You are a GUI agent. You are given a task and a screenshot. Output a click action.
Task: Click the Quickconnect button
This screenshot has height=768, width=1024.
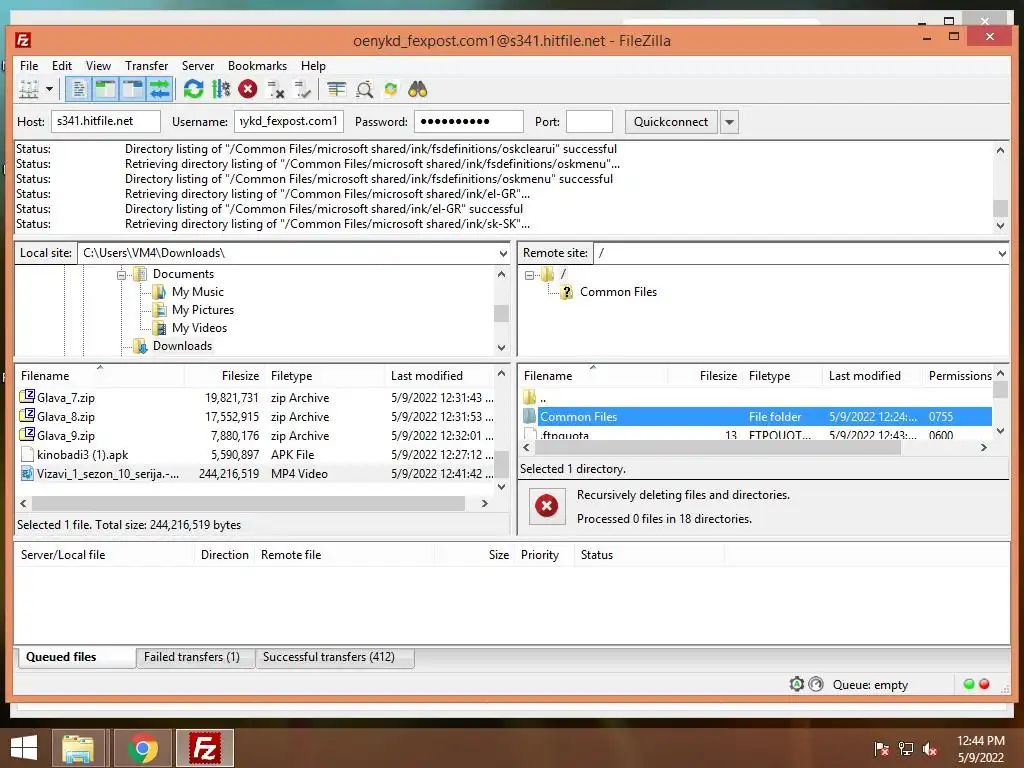[671, 122]
